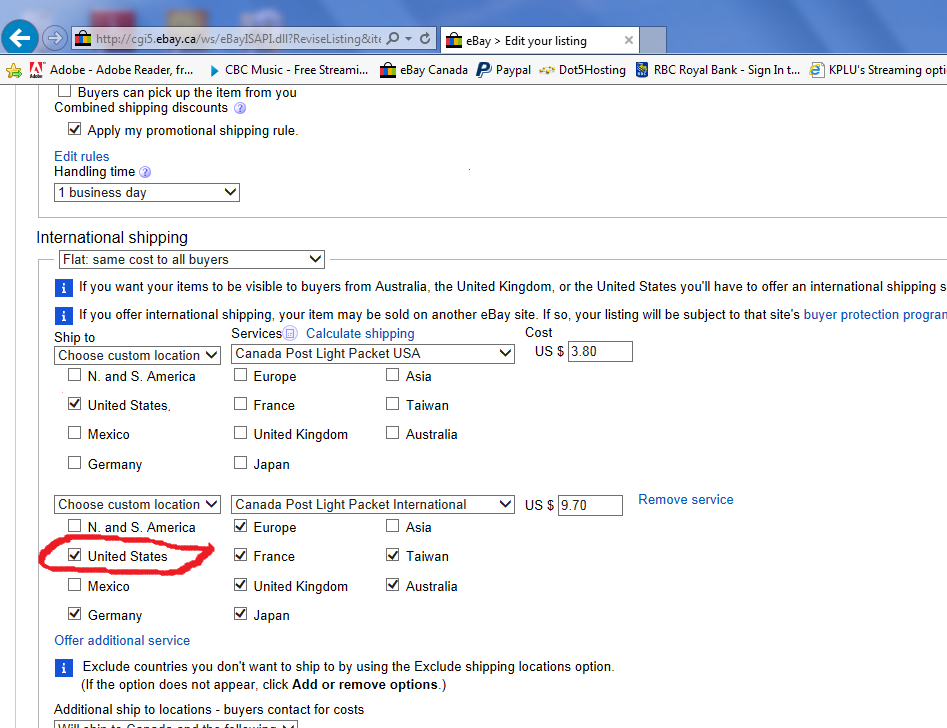Open the Paypal favorites bookmark
This screenshot has height=728, width=947.
coord(504,70)
